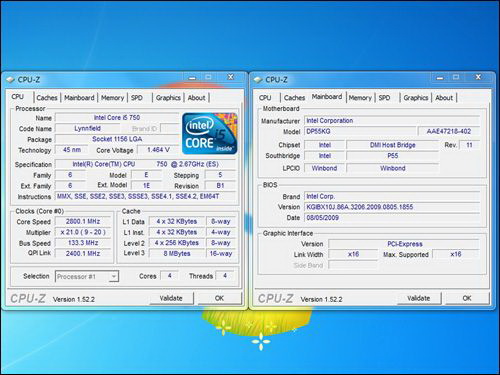The image size is (500, 375).
Task: Click the Level 2 value '4 x 256 KBytes'
Action: (177, 243)
